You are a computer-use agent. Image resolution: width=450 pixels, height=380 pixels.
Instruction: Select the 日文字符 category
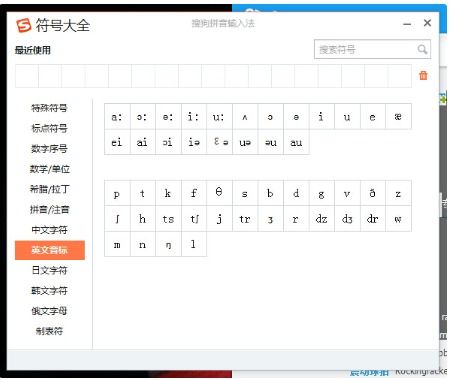[x=49, y=270]
